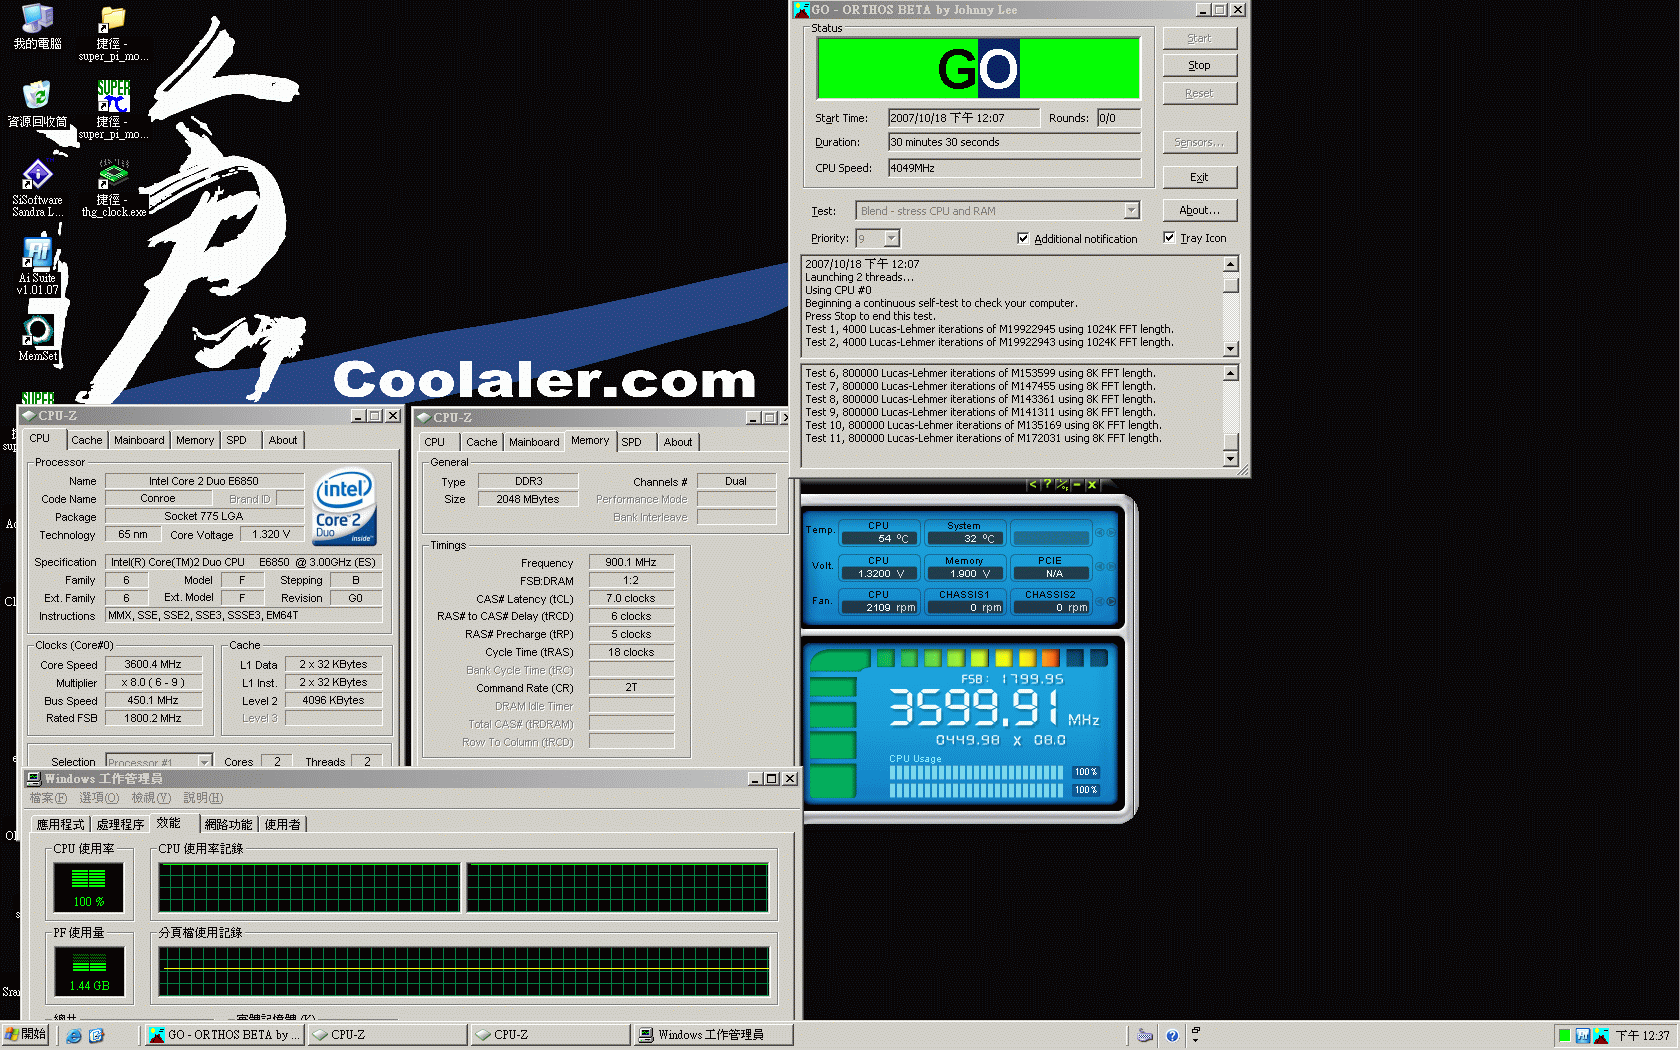Click the right arrow on the Ai Suite Temp row

coord(1111,532)
